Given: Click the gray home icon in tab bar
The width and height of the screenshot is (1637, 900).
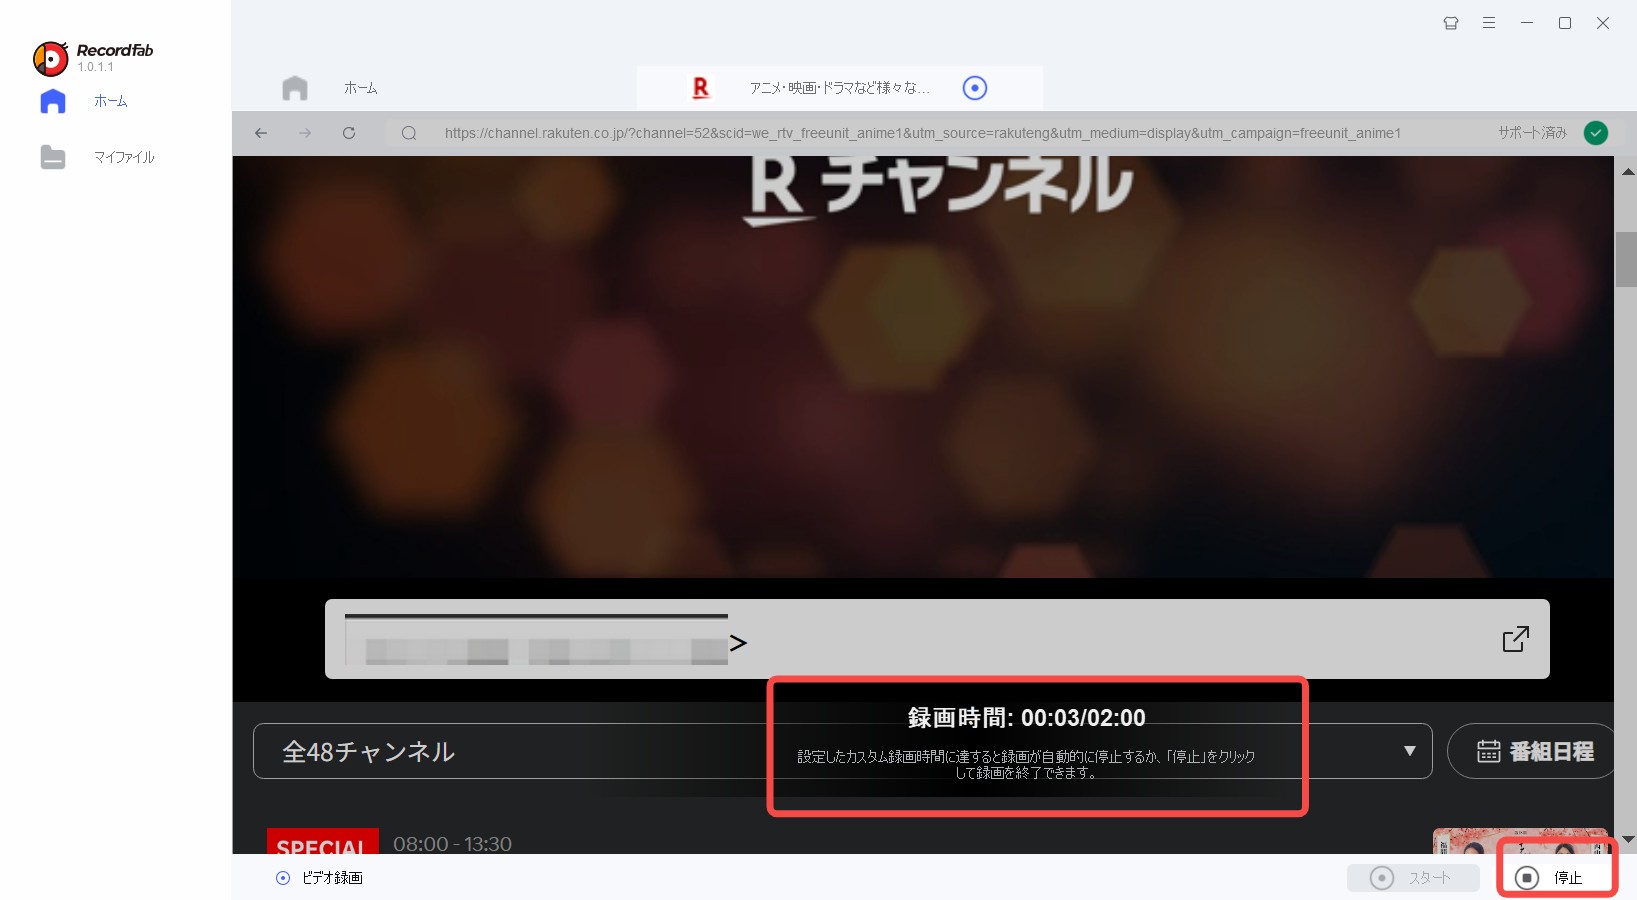Looking at the screenshot, I should tap(295, 88).
